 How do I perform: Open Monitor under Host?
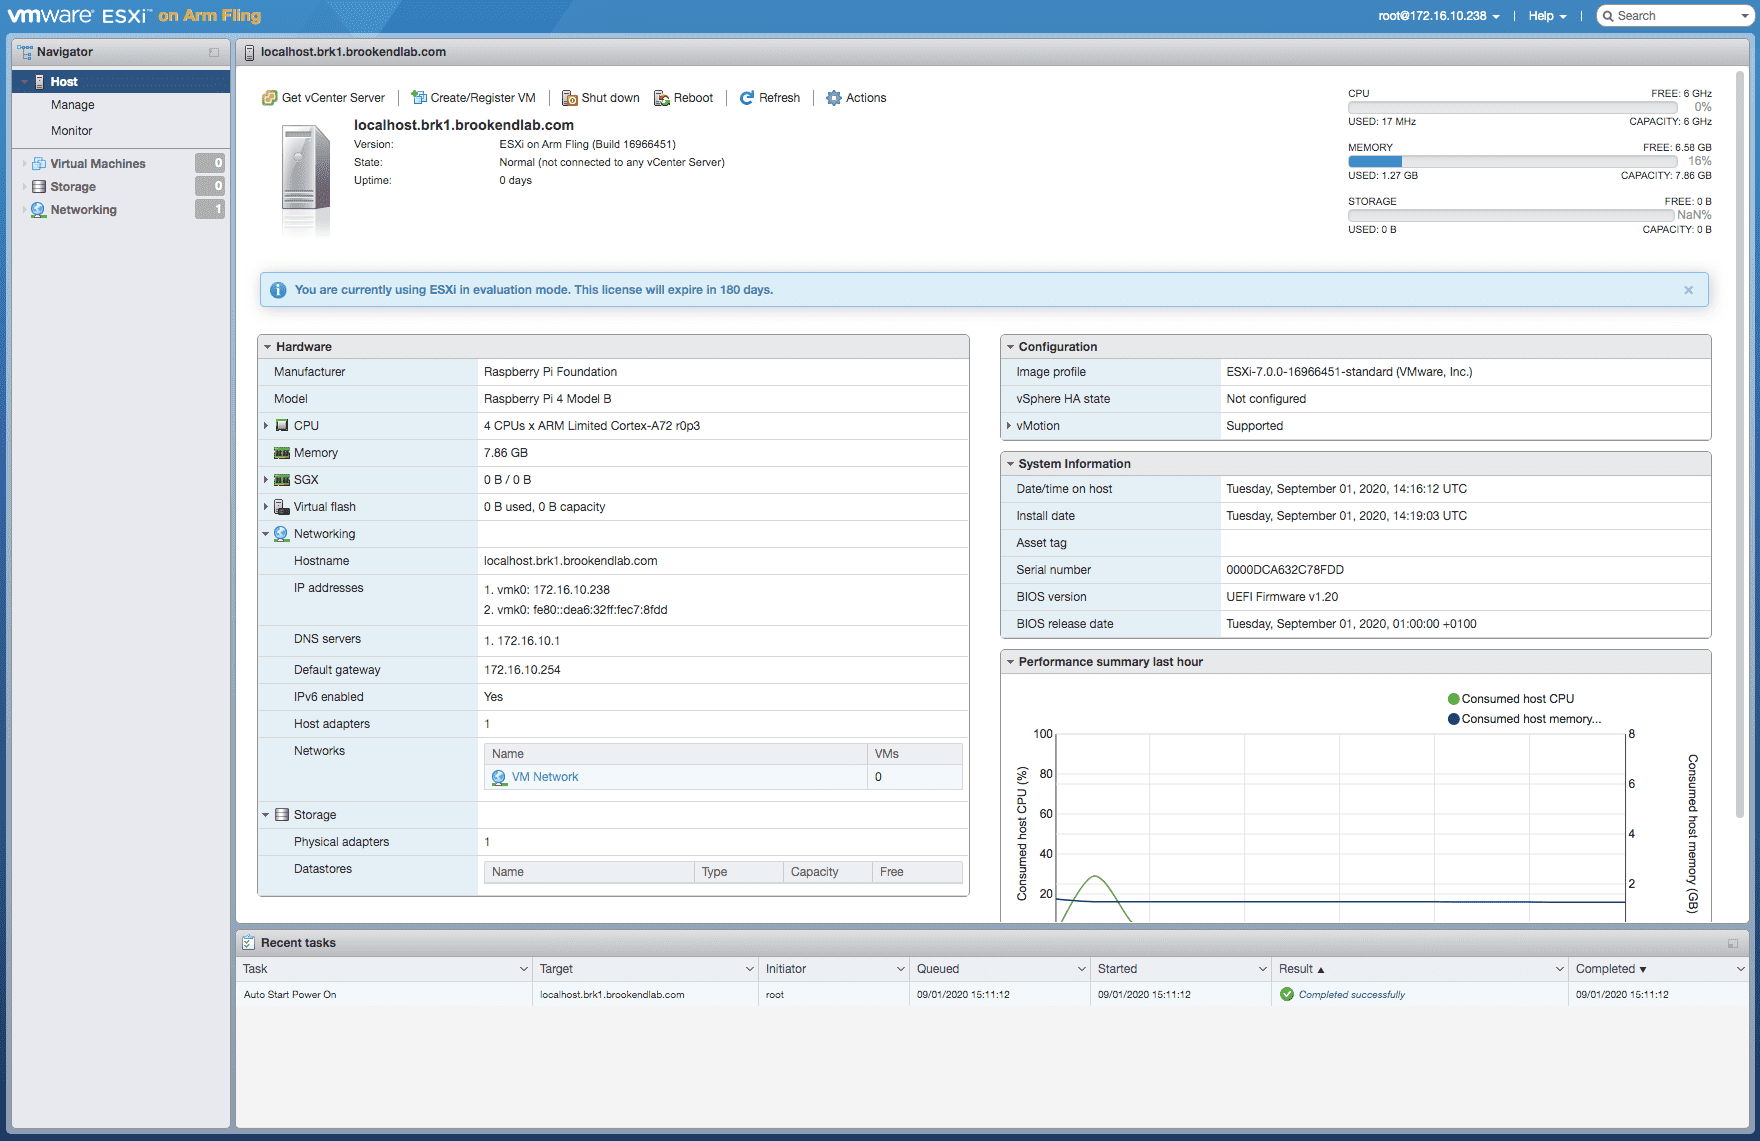tap(72, 131)
